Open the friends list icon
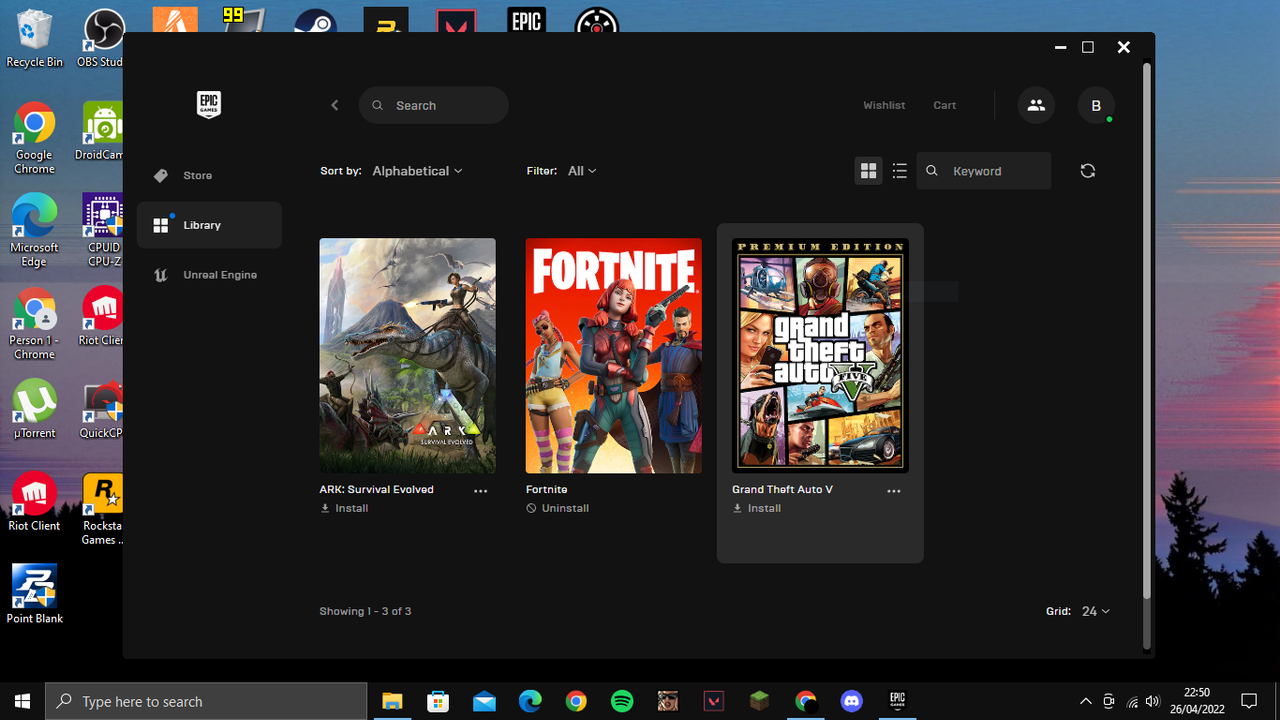Viewport: 1280px width, 720px height. (1036, 105)
